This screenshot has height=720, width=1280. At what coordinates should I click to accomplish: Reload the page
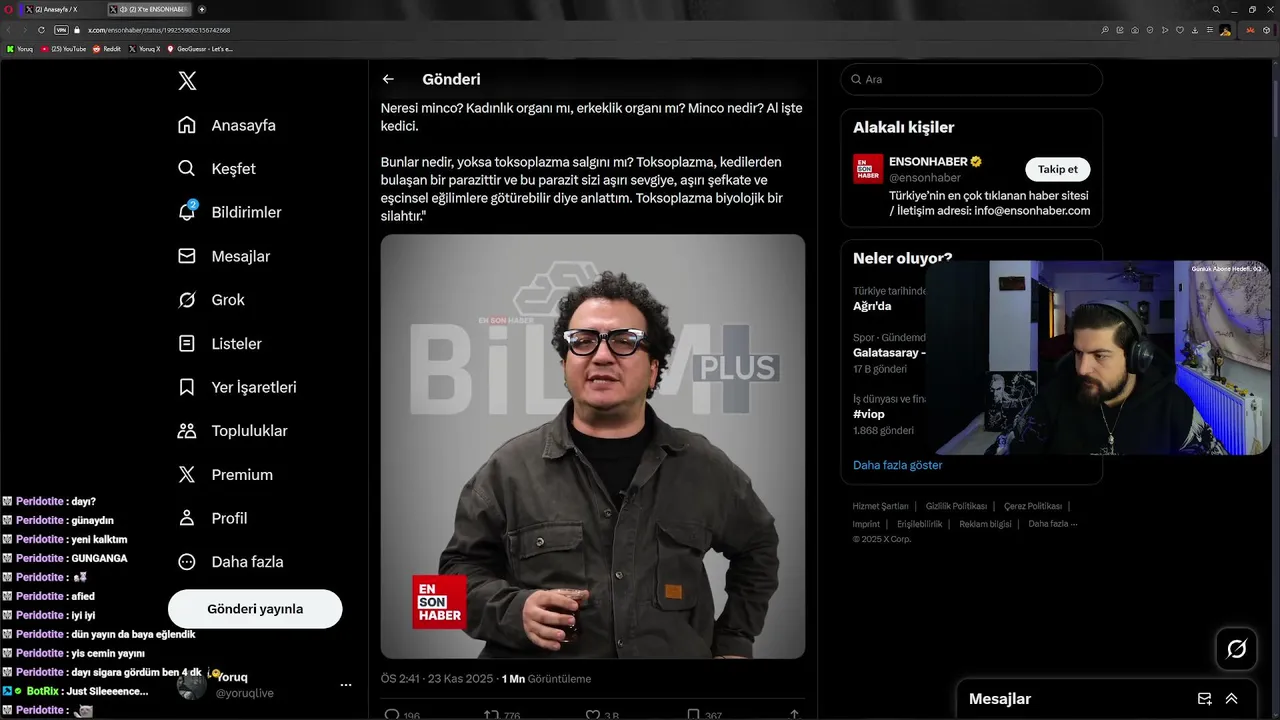pos(41,30)
